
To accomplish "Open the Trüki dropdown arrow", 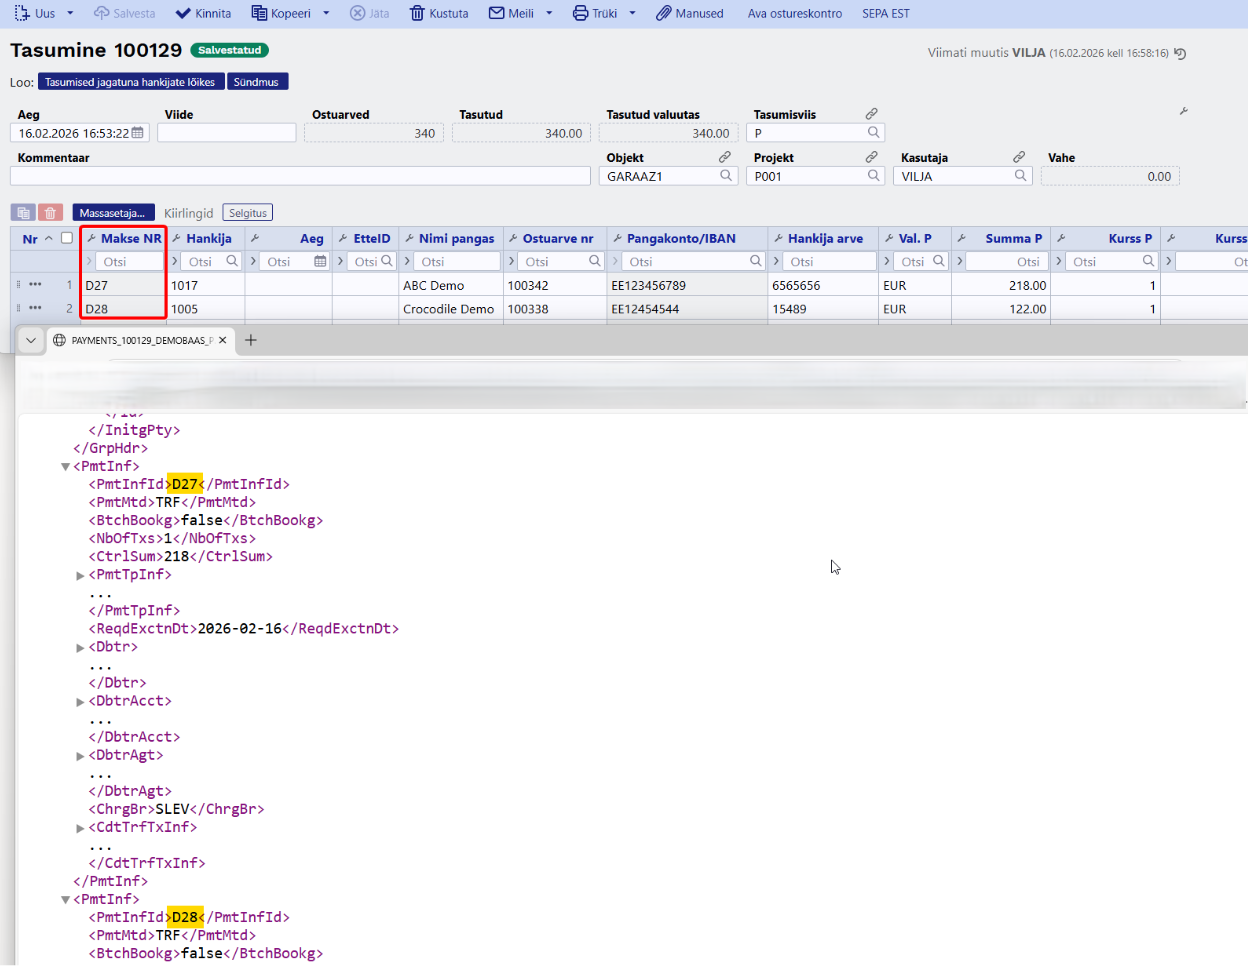I will click(x=632, y=13).
